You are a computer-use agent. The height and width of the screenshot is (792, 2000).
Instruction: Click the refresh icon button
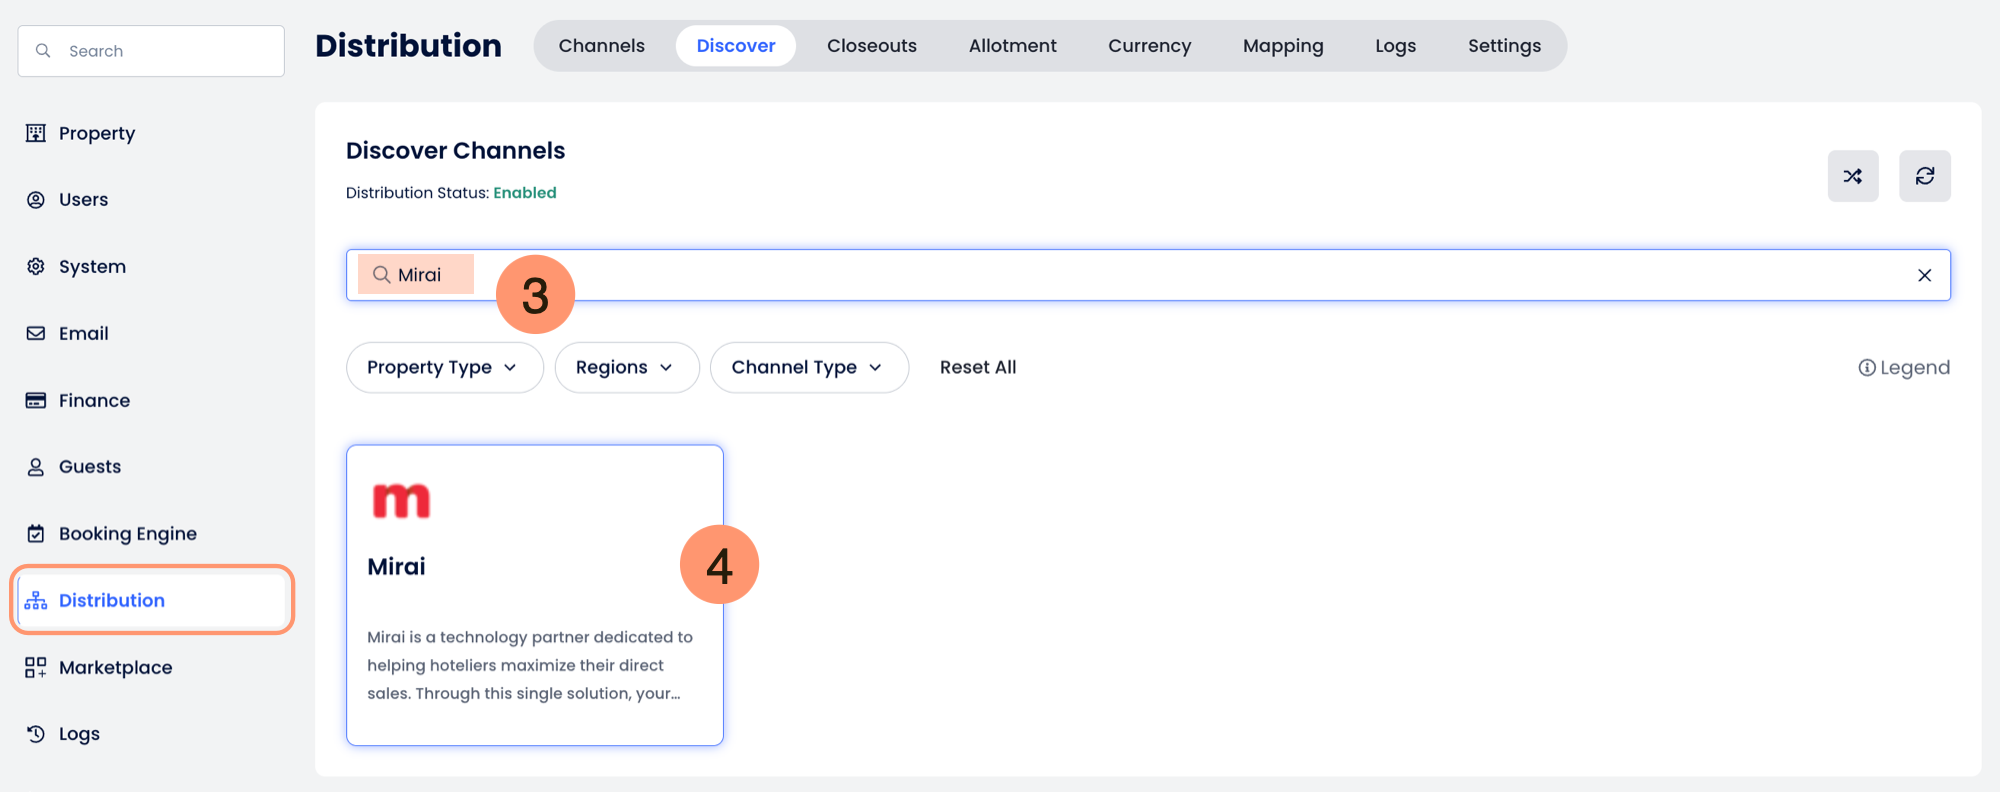tap(1924, 176)
